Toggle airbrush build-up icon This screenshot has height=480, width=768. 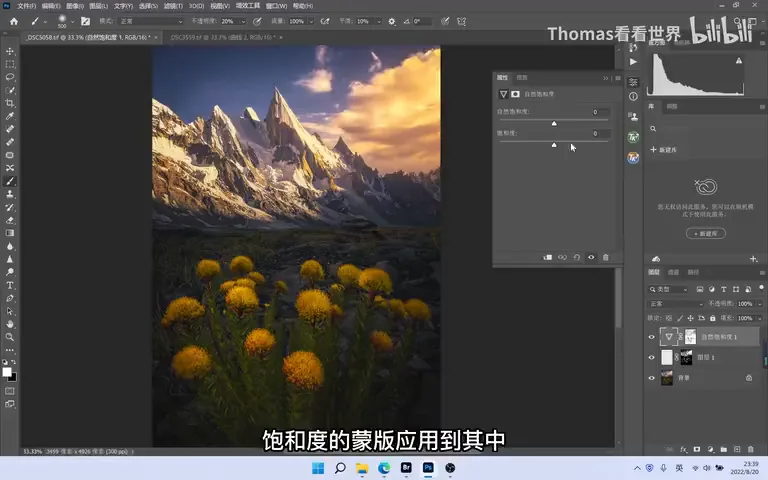click(325, 22)
